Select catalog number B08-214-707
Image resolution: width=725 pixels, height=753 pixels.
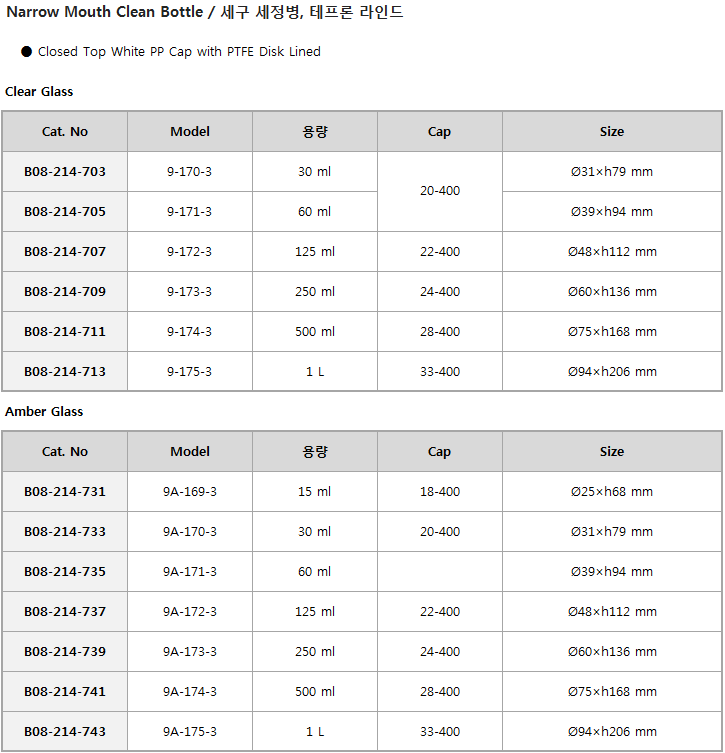65,251
